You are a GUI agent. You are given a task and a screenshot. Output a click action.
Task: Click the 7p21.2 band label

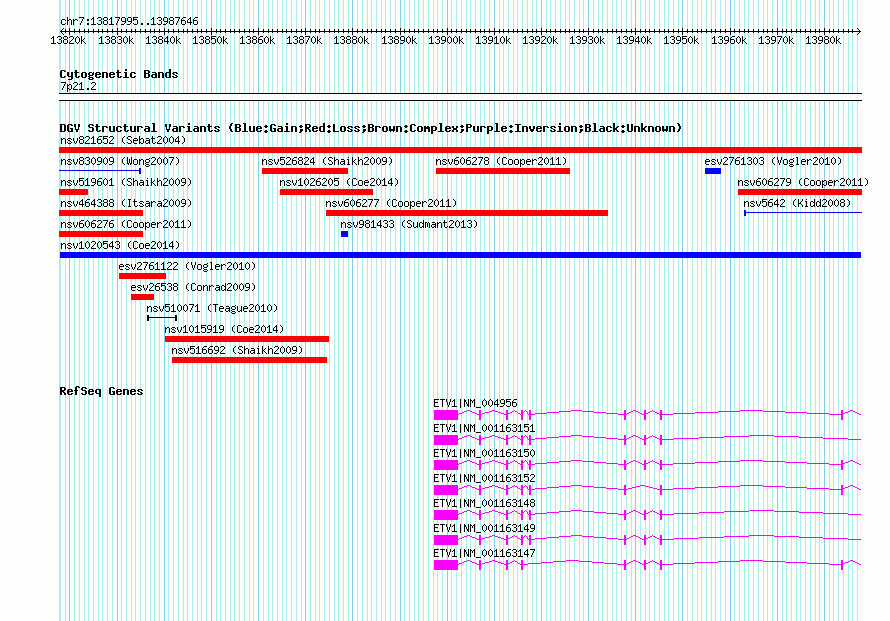pos(78,86)
